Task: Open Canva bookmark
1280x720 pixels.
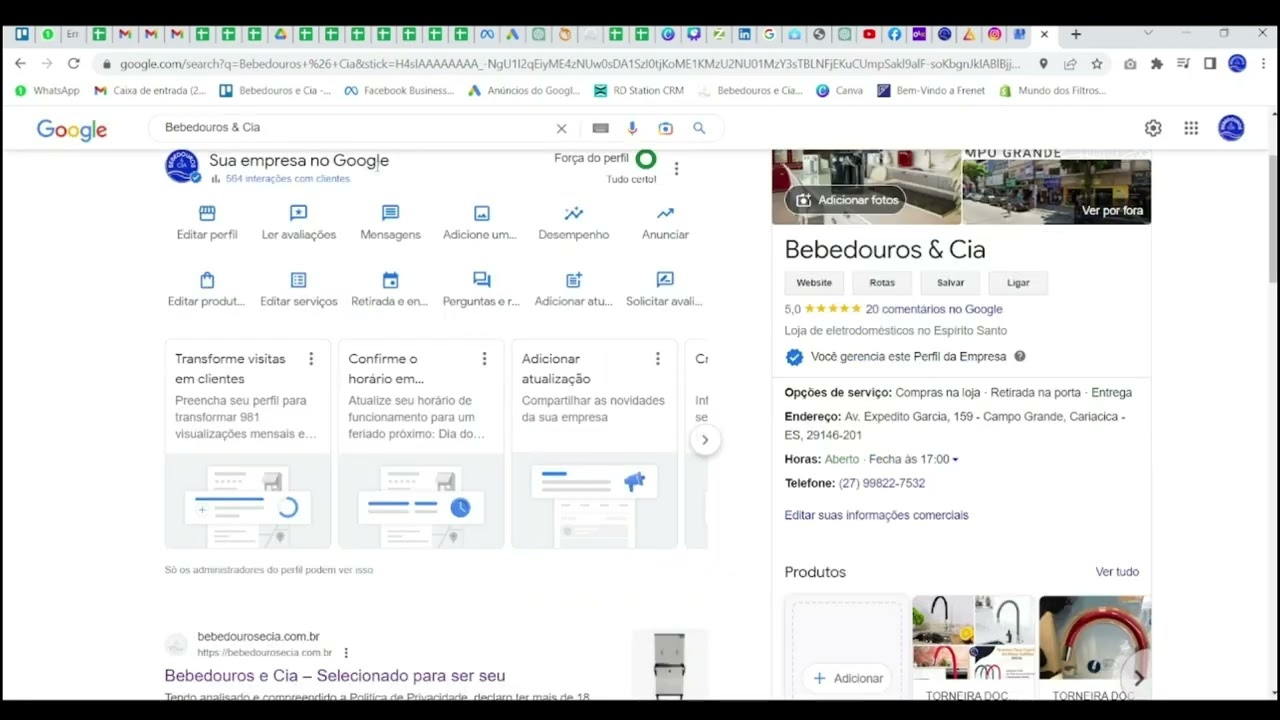Action: pyautogui.click(x=839, y=90)
